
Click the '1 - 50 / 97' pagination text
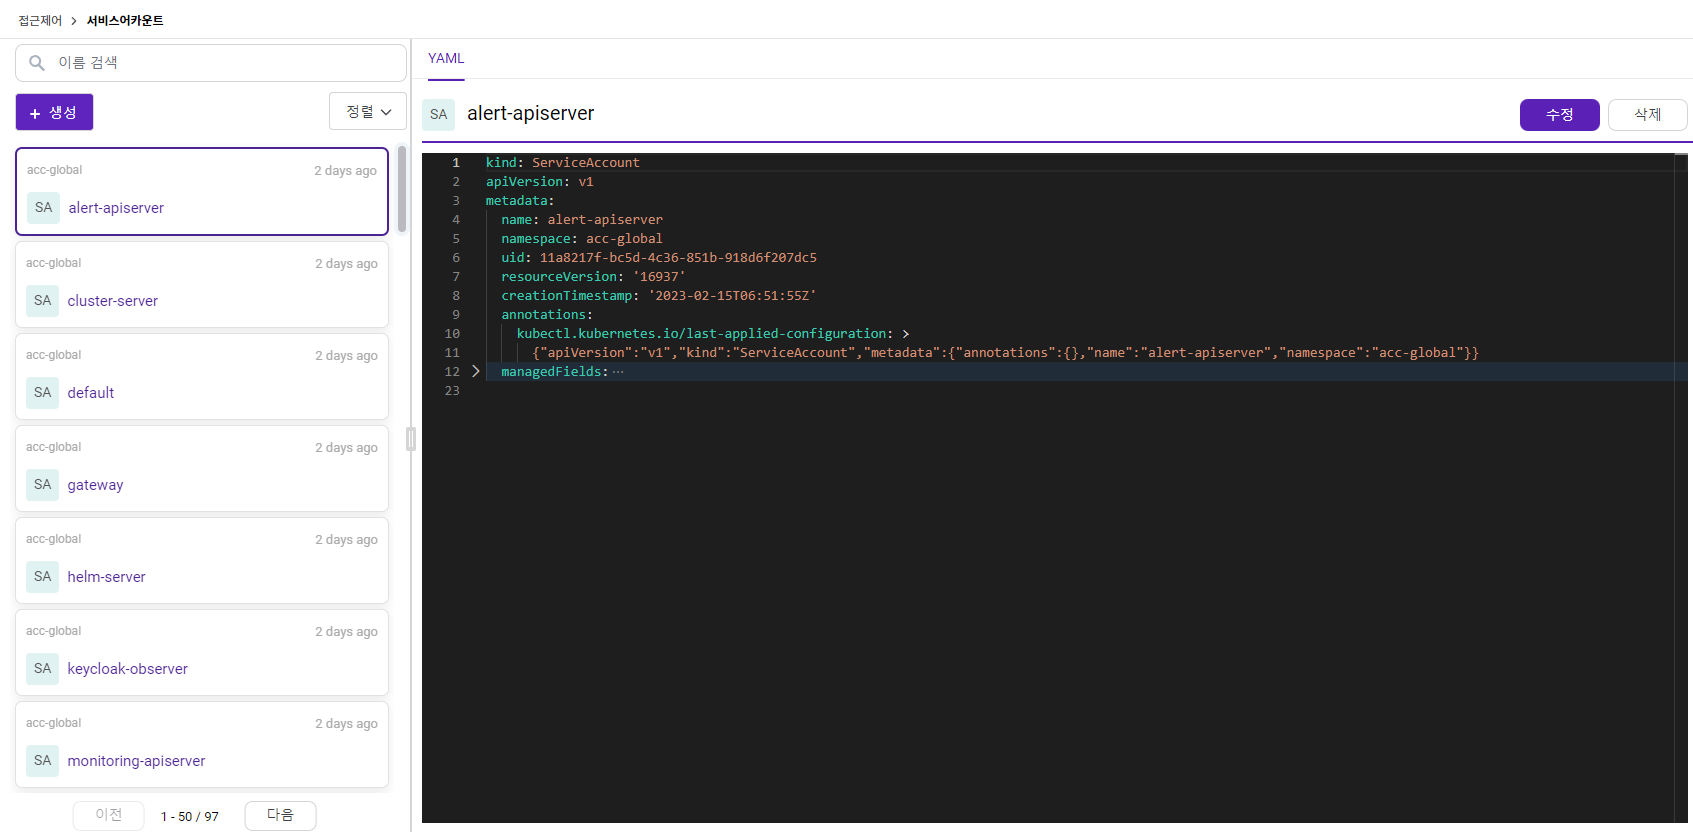(190, 817)
